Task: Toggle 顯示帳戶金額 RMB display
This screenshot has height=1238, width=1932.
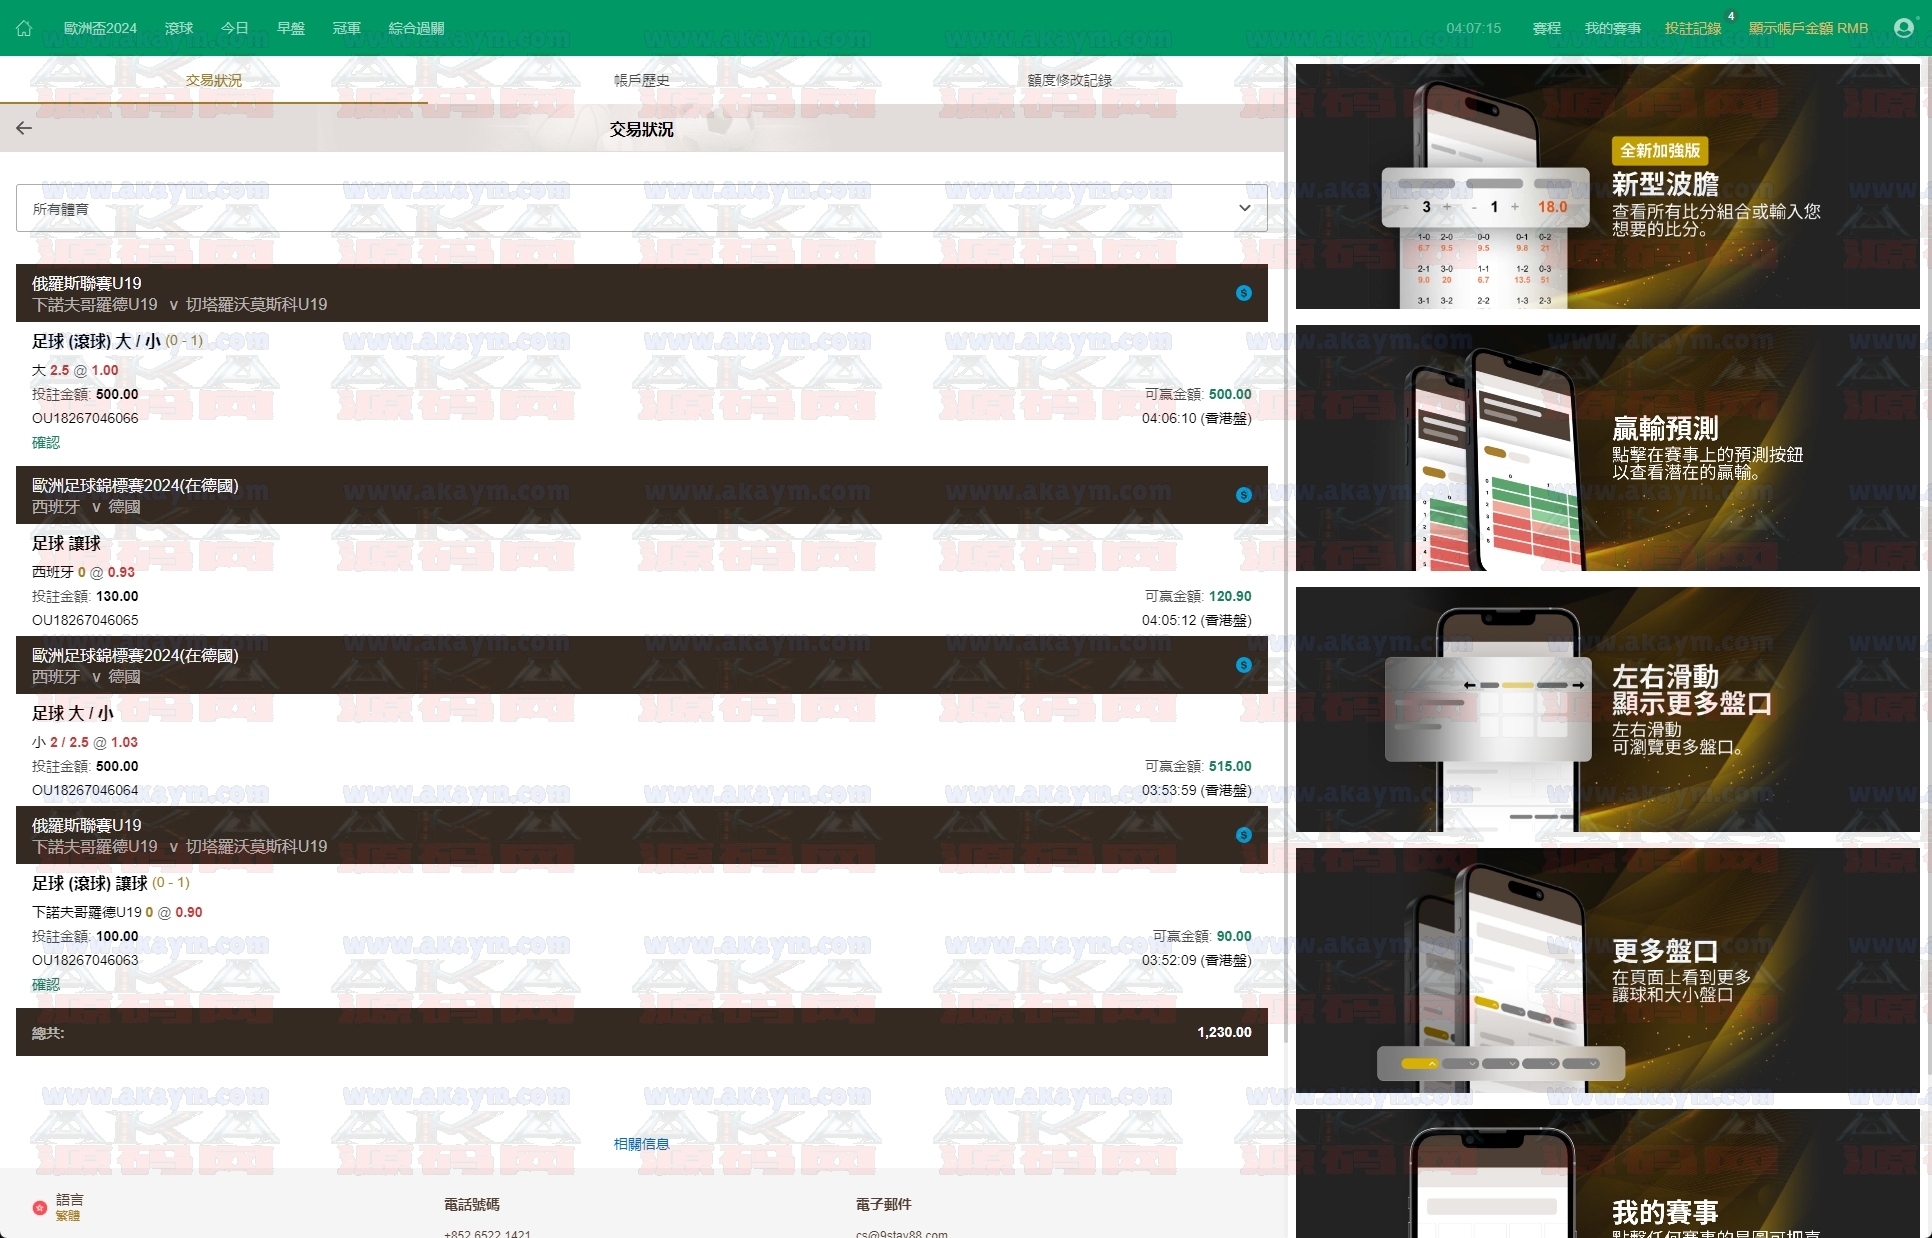Action: tap(1807, 28)
